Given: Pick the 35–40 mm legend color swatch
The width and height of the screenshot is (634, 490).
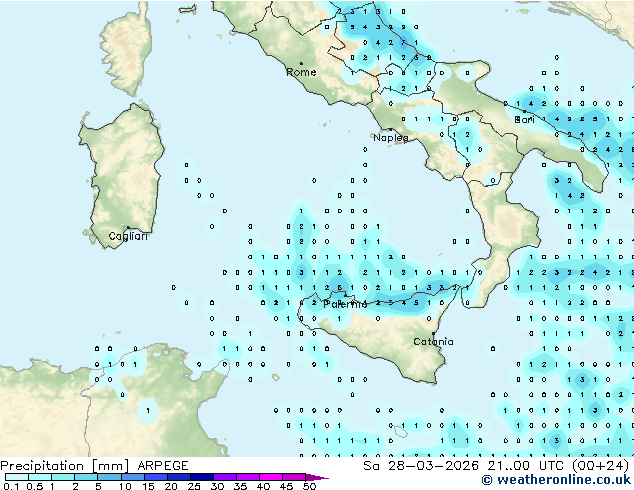Looking at the screenshot, I should [x=247, y=477].
